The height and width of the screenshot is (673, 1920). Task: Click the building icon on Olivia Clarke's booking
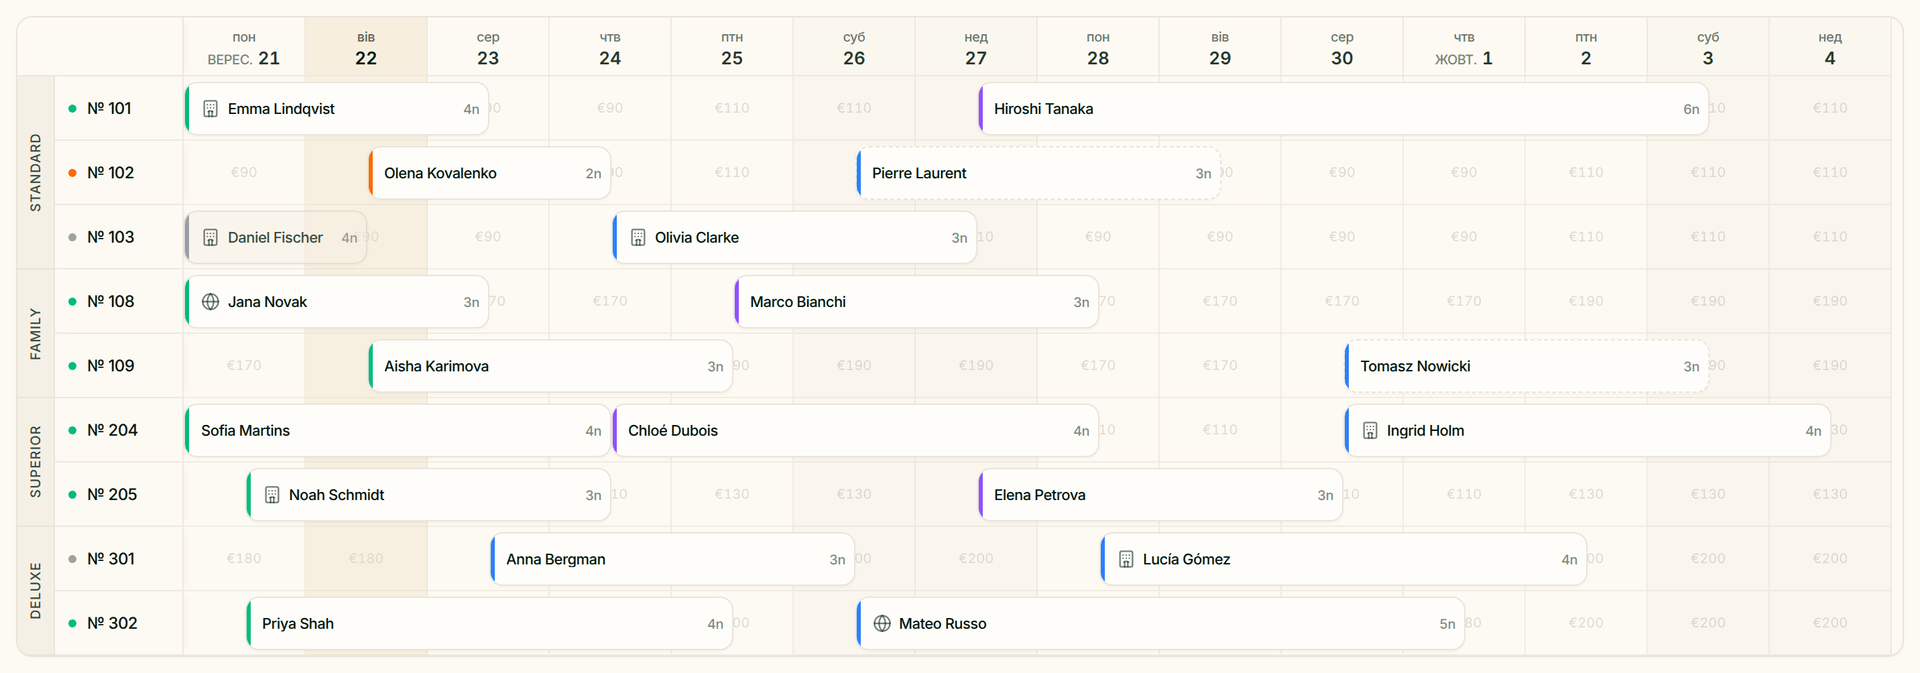point(638,238)
